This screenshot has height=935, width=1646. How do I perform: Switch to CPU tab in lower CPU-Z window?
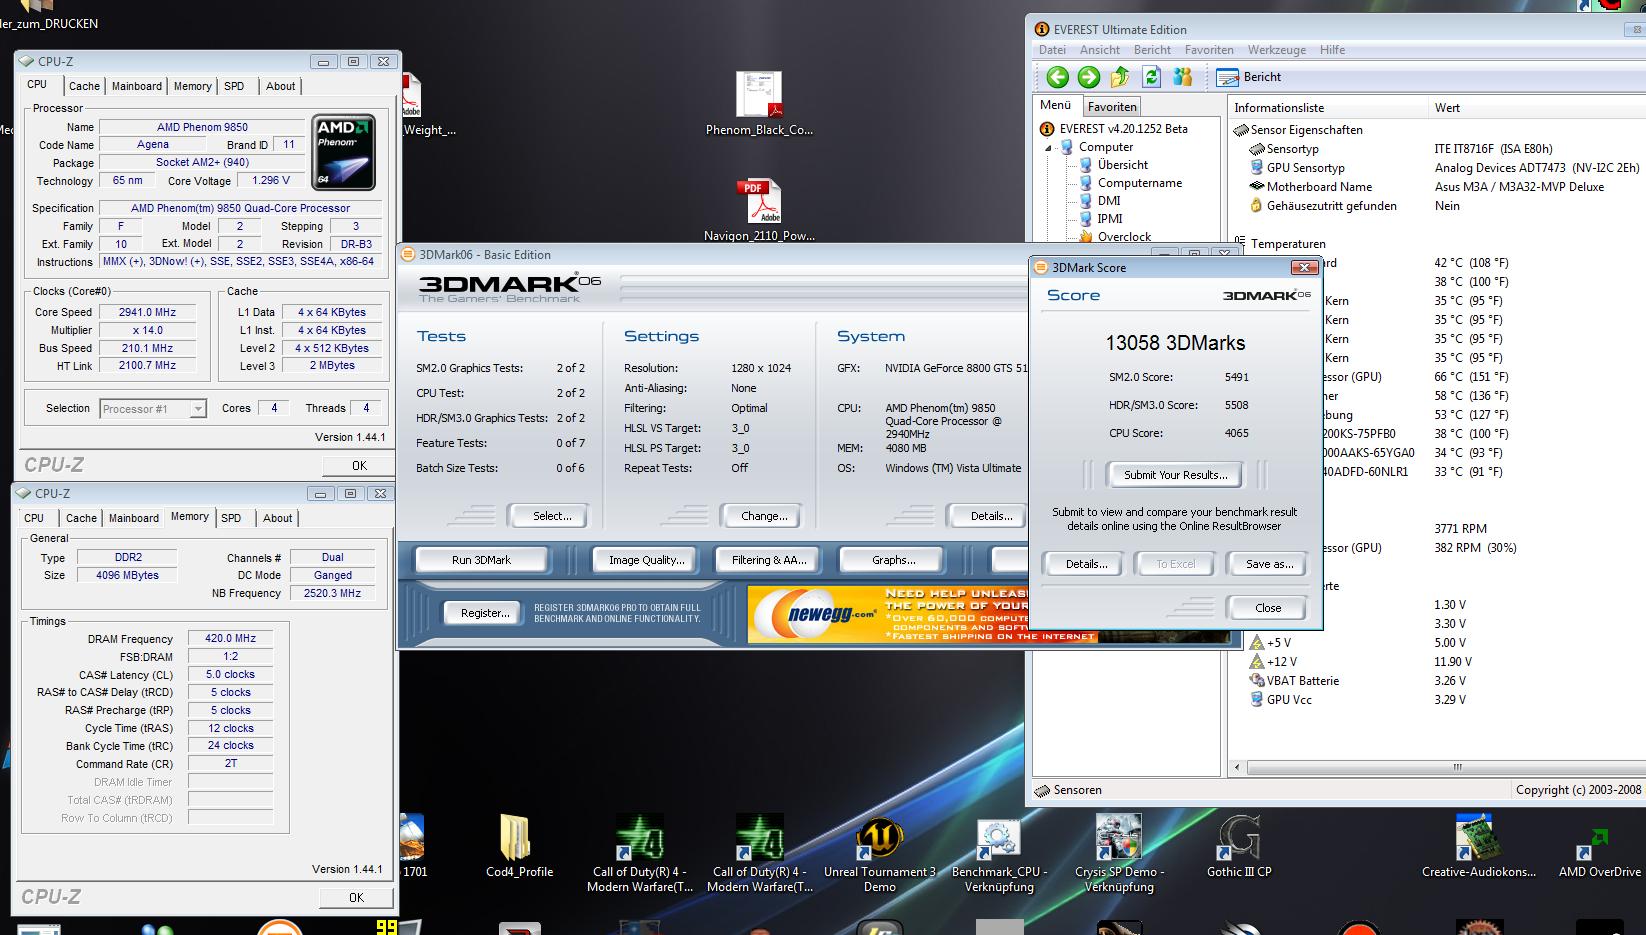tap(34, 519)
